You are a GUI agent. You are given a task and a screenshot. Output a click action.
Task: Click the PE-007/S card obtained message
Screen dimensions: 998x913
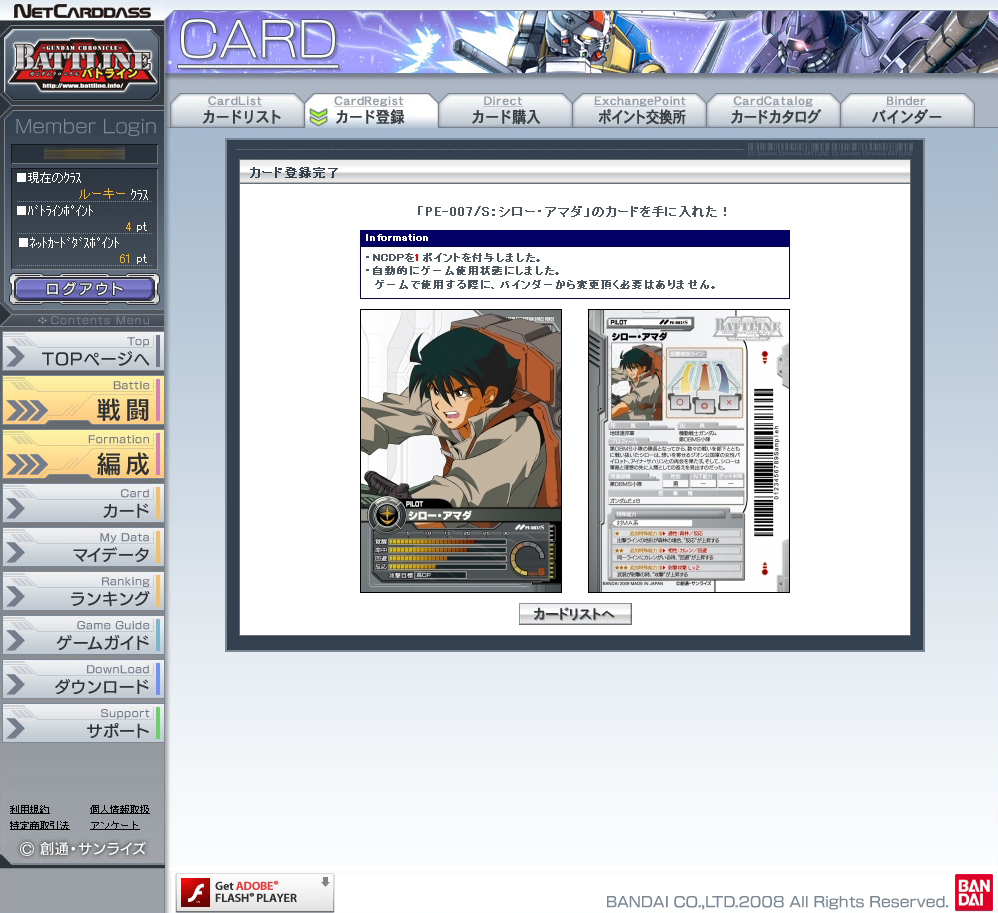tap(572, 211)
